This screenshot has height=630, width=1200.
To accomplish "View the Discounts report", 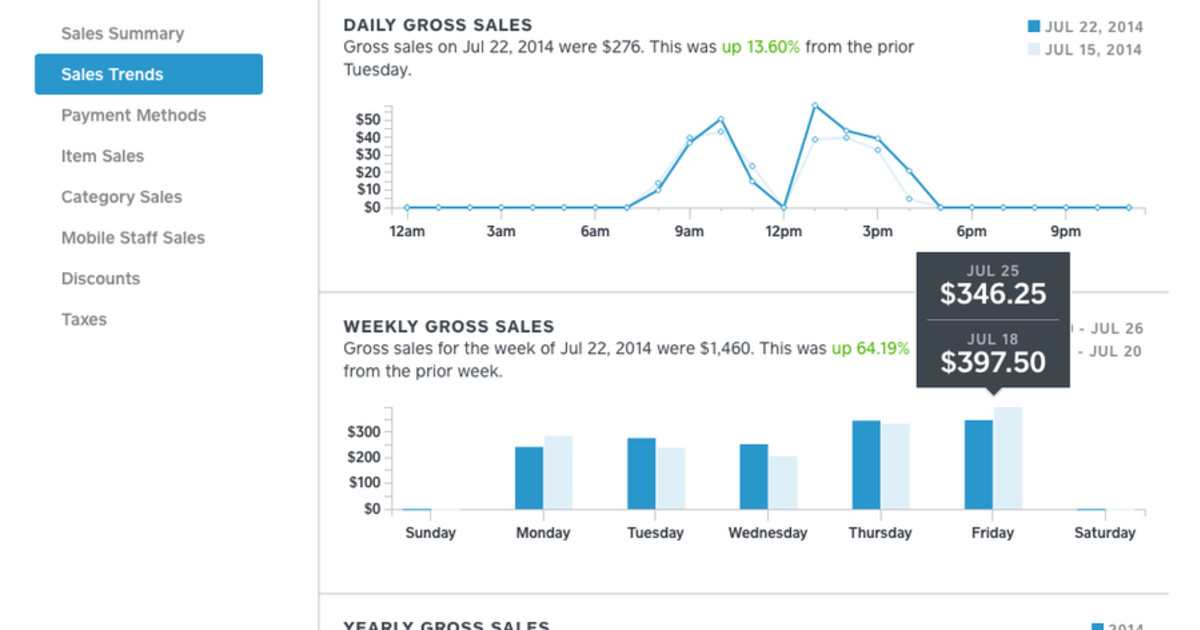I will point(100,278).
